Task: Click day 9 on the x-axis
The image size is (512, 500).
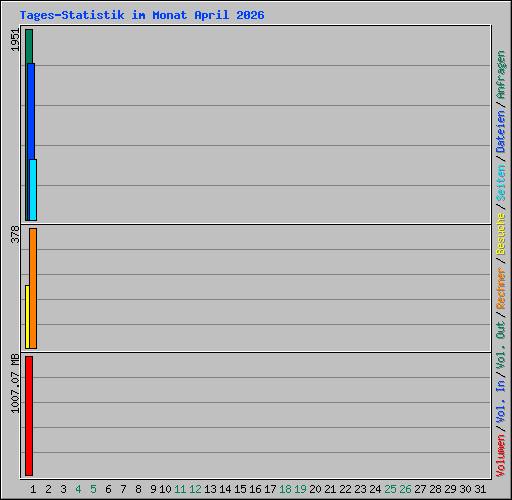Action: click(x=153, y=489)
